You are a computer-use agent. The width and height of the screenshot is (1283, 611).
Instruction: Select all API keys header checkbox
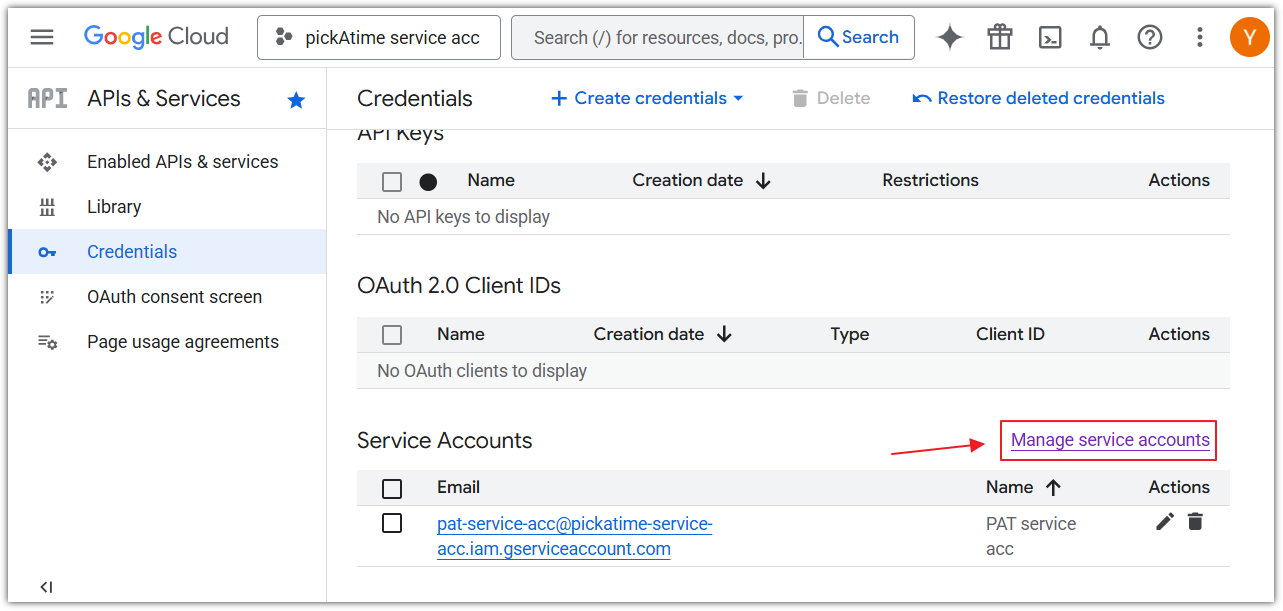coord(392,181)
